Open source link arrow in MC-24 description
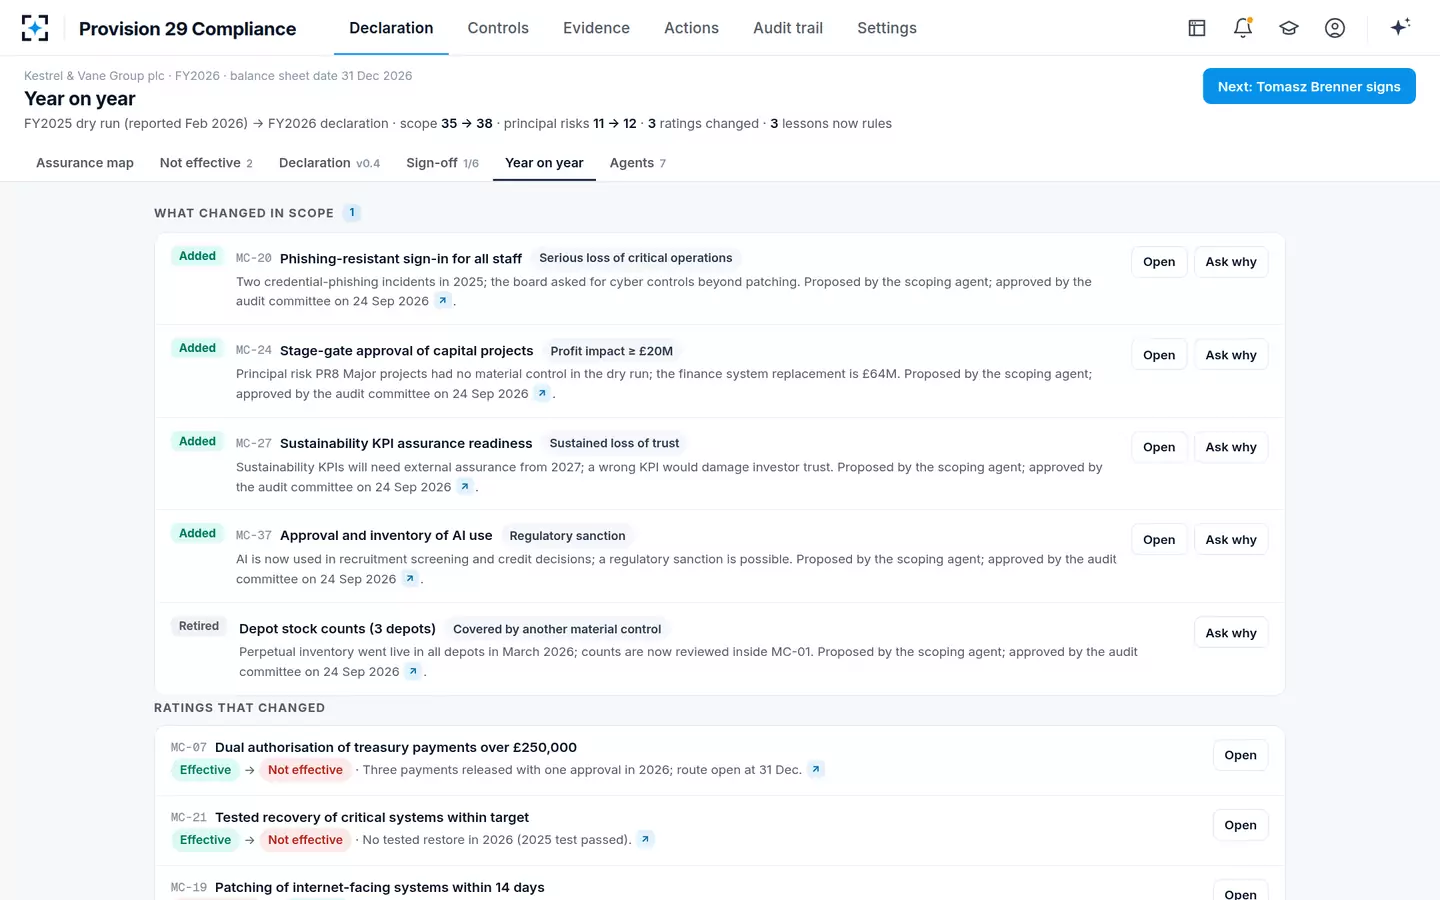This screenshot has width=1440, height=900. (x=542, y=394)
